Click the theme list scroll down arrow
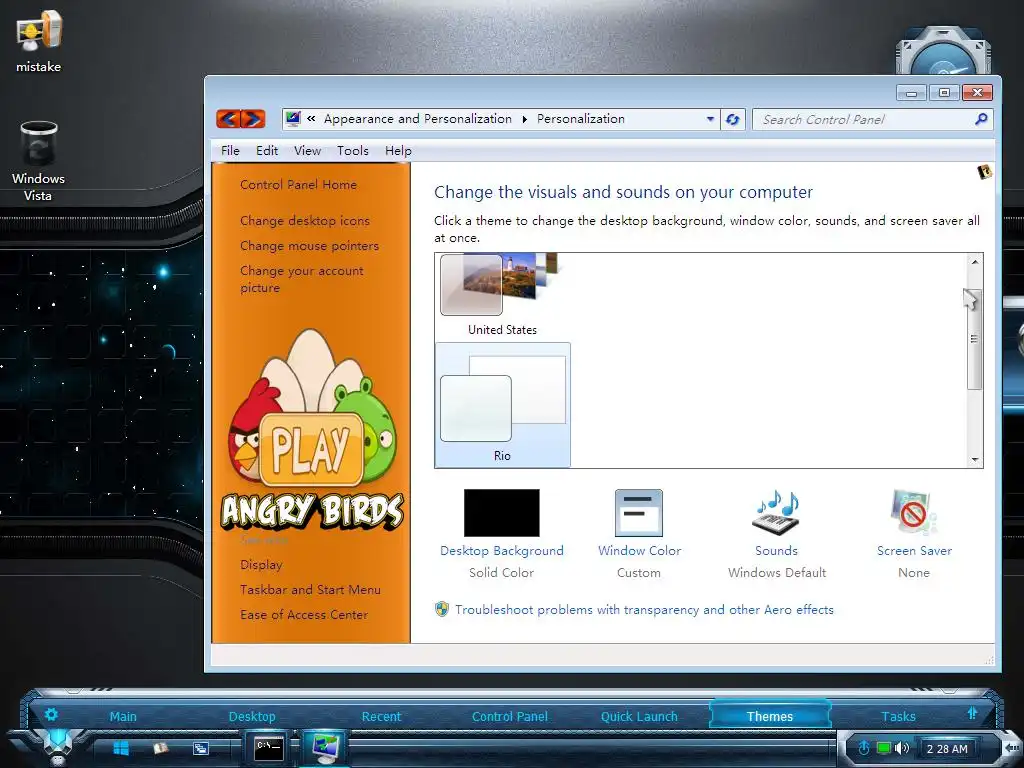 tap(974, 460)
